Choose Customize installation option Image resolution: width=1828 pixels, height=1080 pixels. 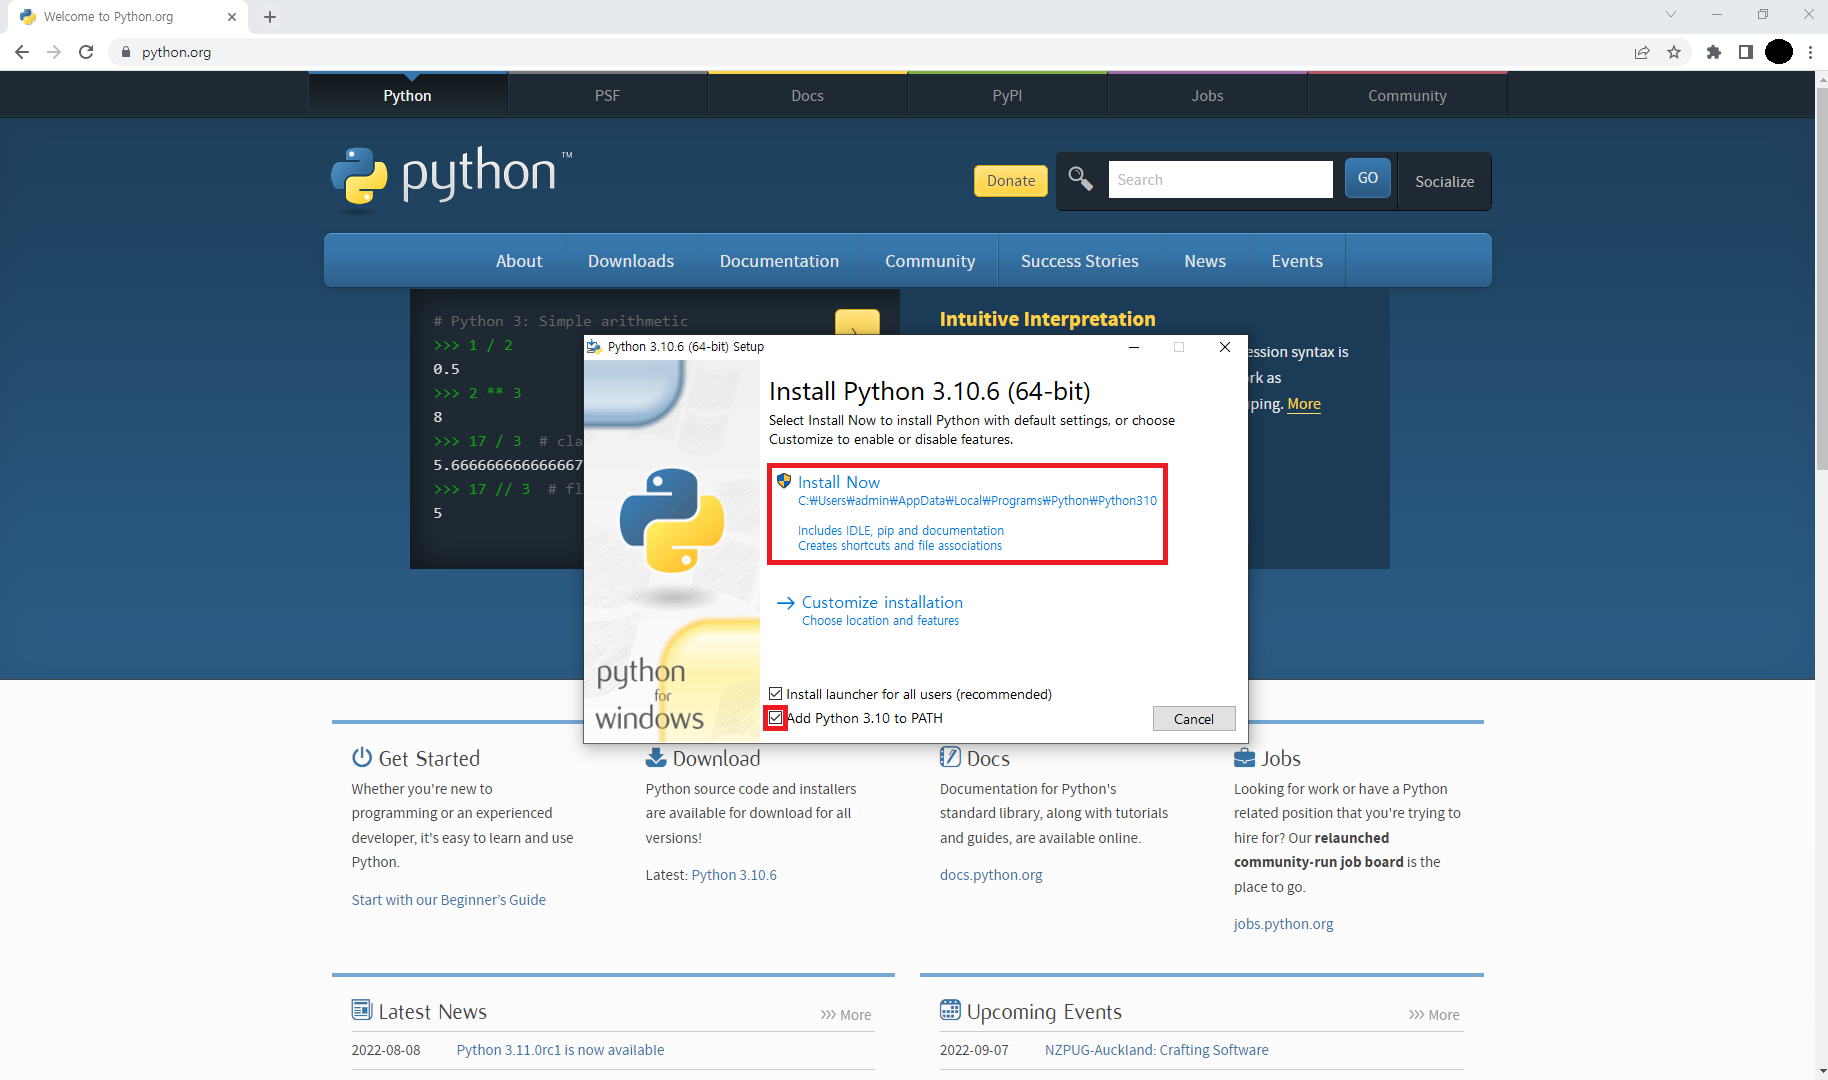click(870, 610)
